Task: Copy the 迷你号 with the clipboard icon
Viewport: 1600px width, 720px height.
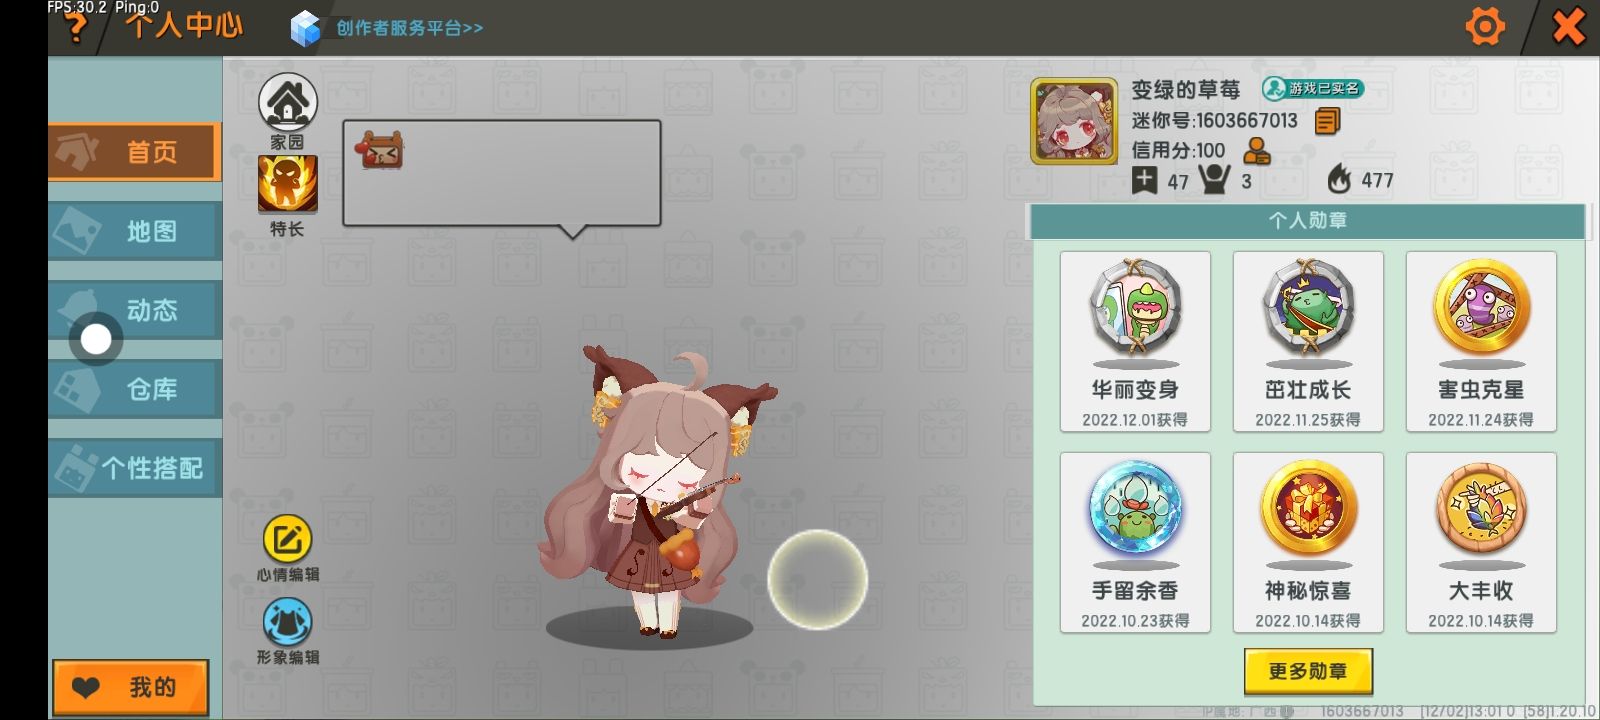Action: (x=1327, y=121)
